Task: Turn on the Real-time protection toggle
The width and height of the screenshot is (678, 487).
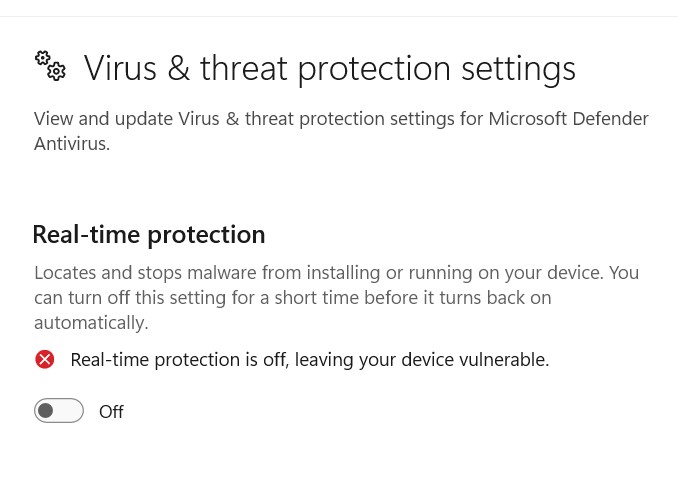Action: coord(59,410)
